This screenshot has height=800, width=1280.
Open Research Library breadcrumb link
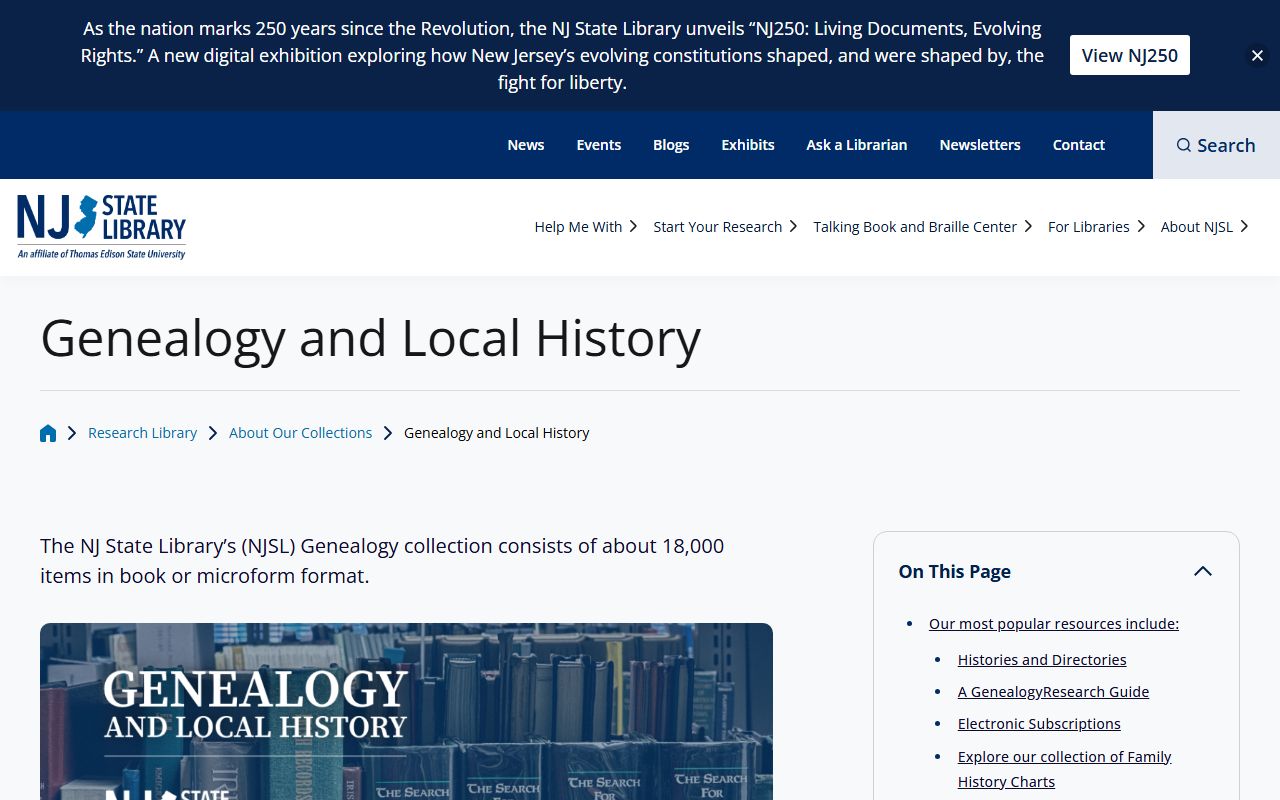pos(142,433)
